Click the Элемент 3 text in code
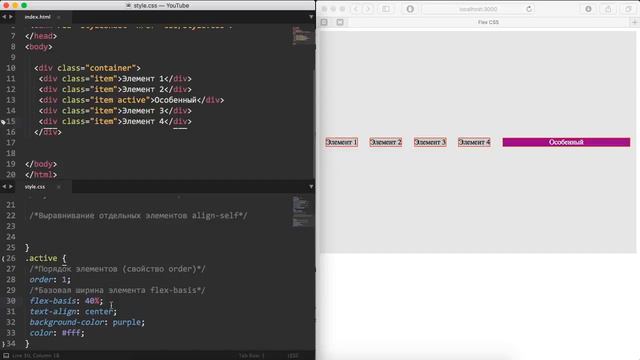 (142, 111)
